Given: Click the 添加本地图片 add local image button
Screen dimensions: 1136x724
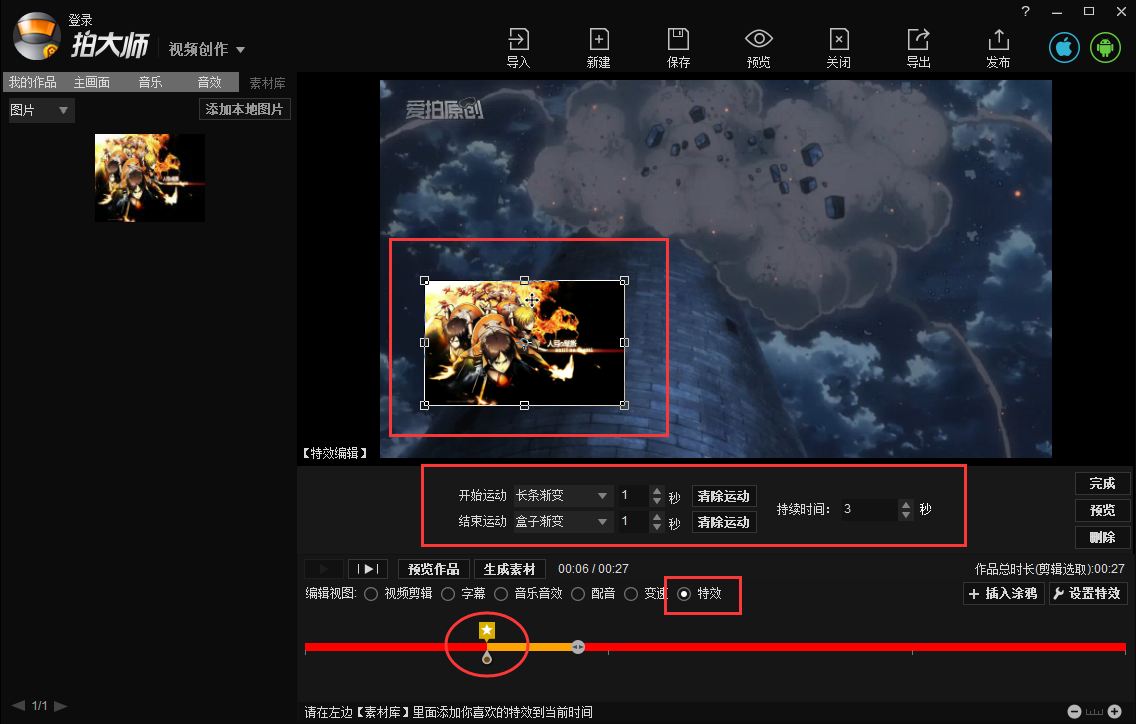Looking at the screenshot, I should click(244, 108).
